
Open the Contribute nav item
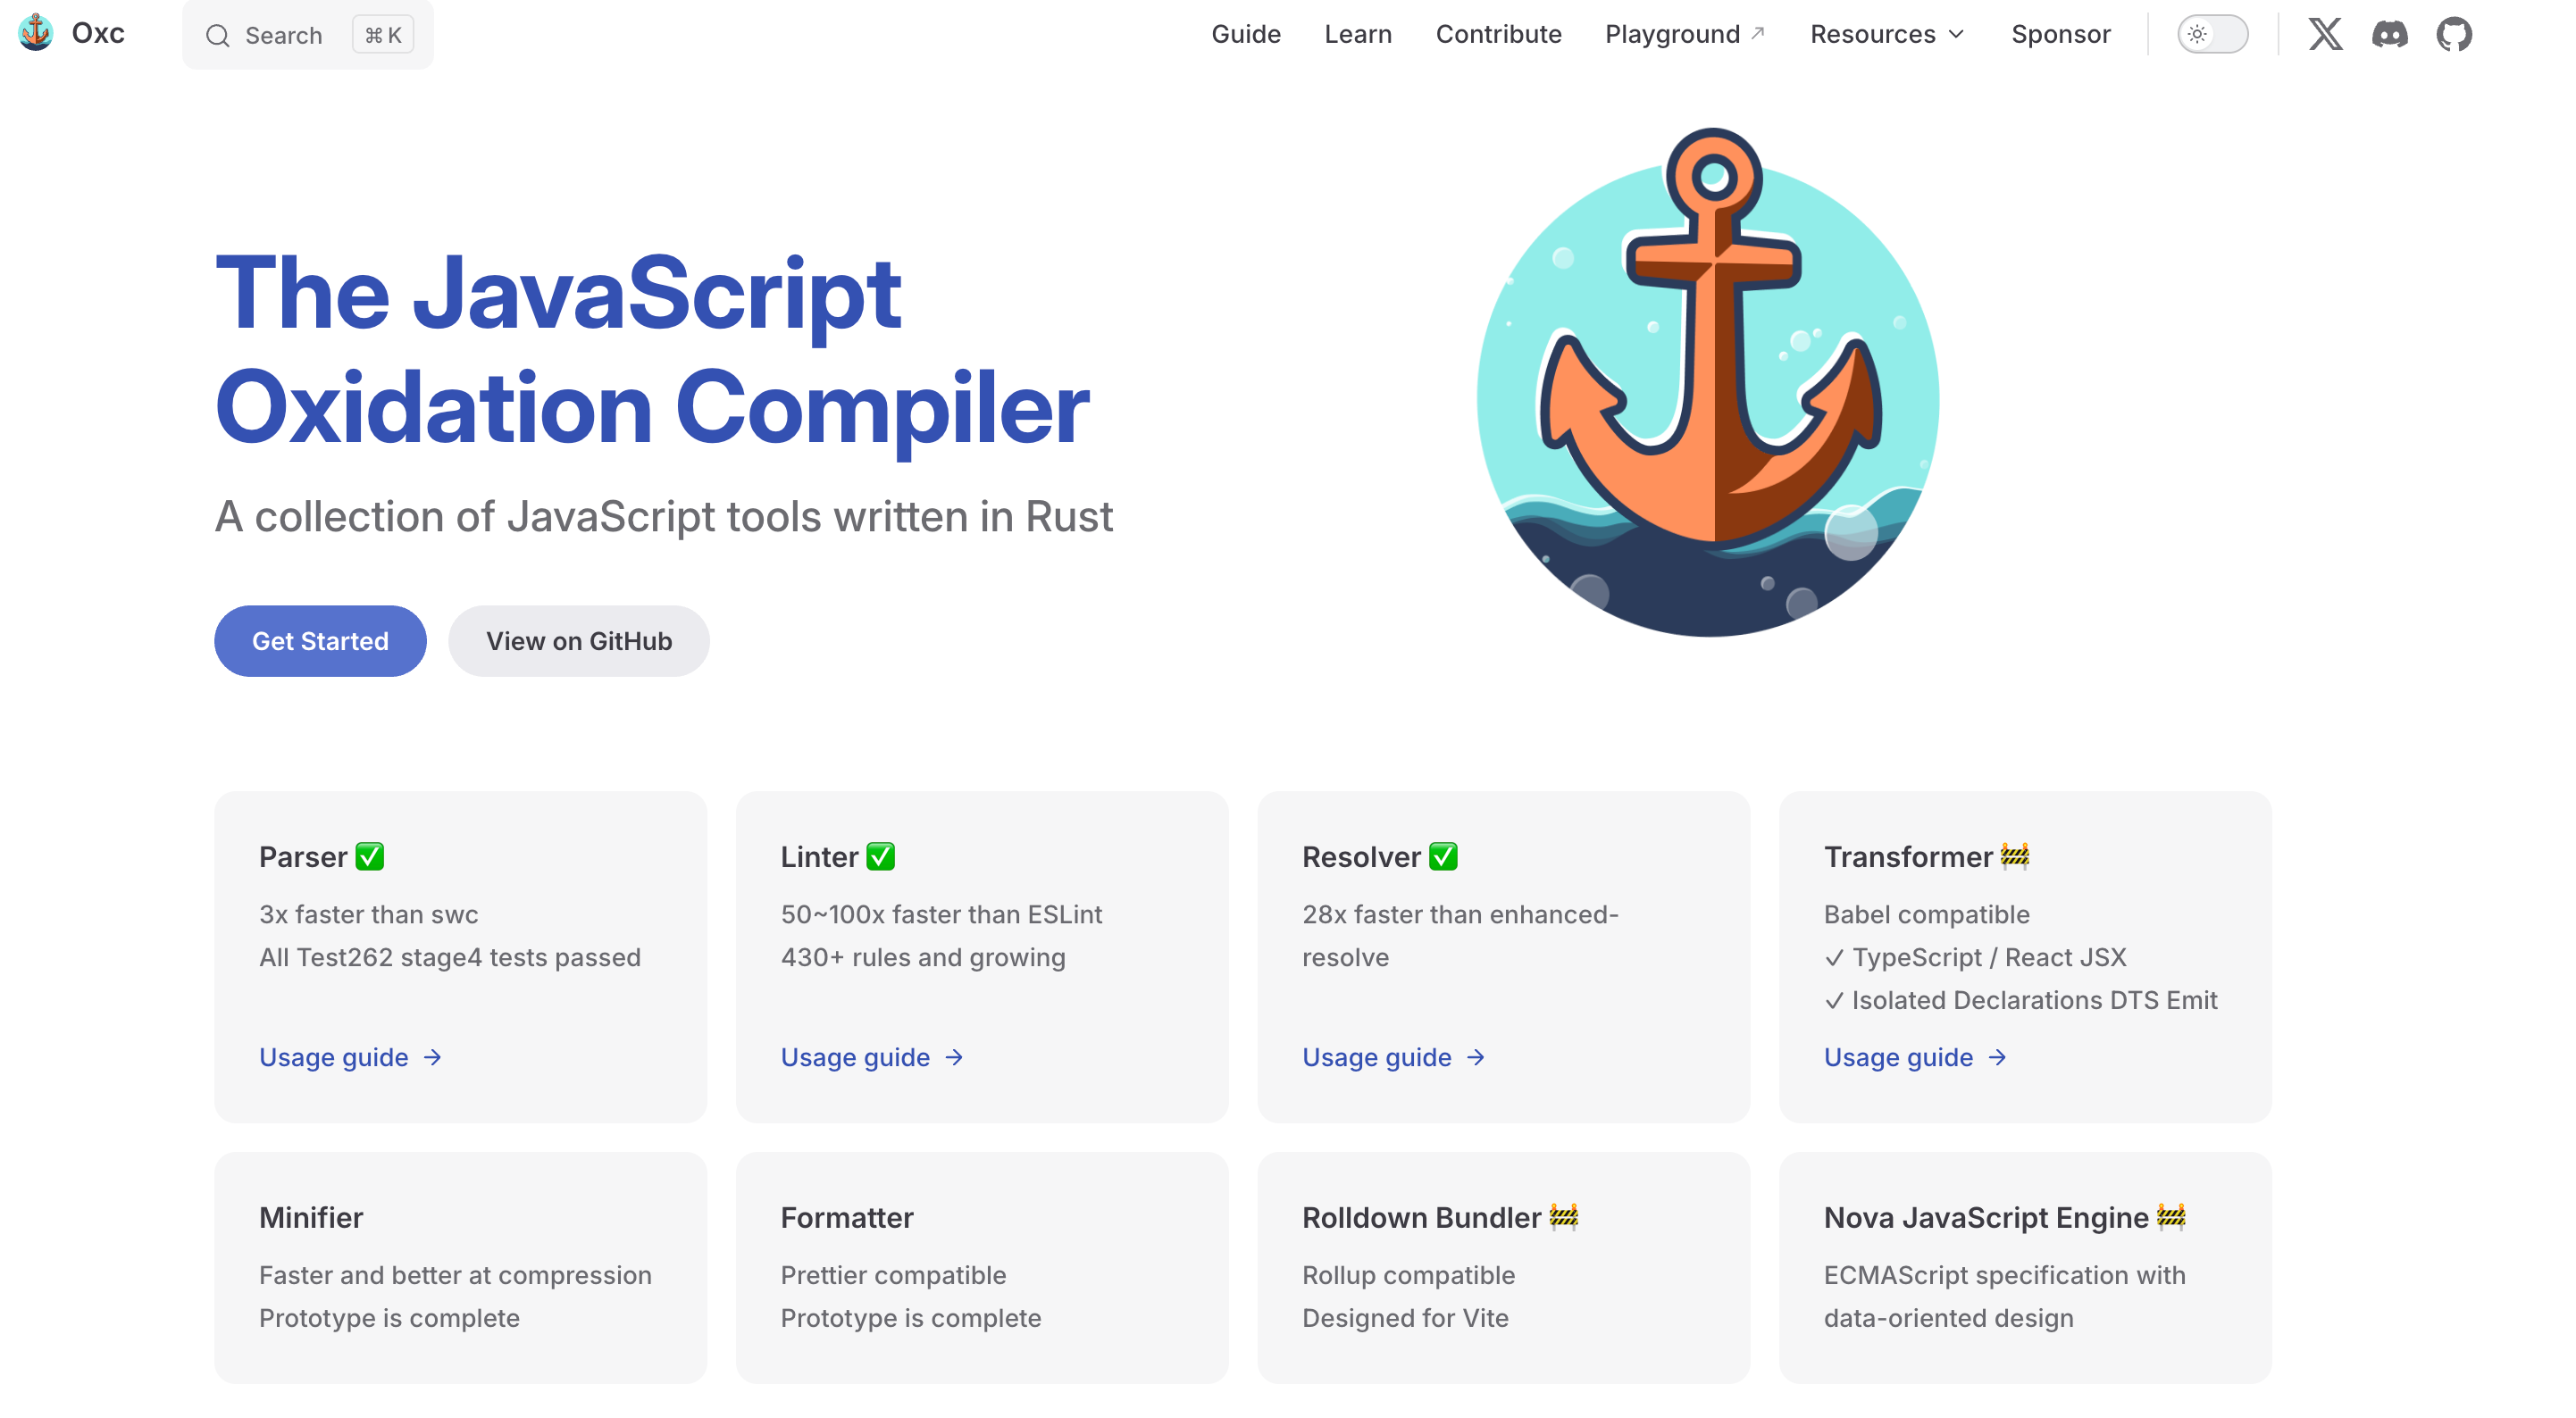(x=1498, y=34)
